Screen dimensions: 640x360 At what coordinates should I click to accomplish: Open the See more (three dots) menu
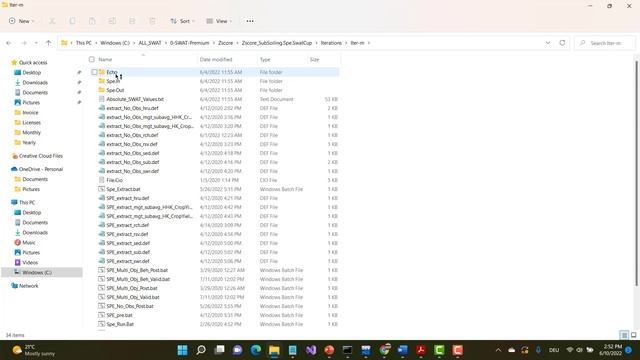coord(250,21)
